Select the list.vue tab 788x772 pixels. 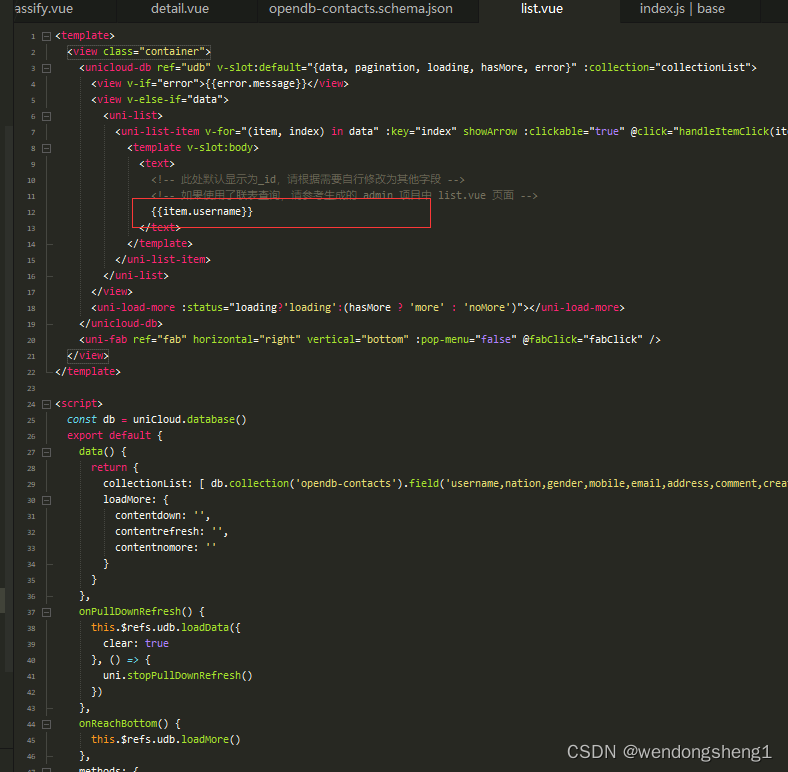(542, 9)
